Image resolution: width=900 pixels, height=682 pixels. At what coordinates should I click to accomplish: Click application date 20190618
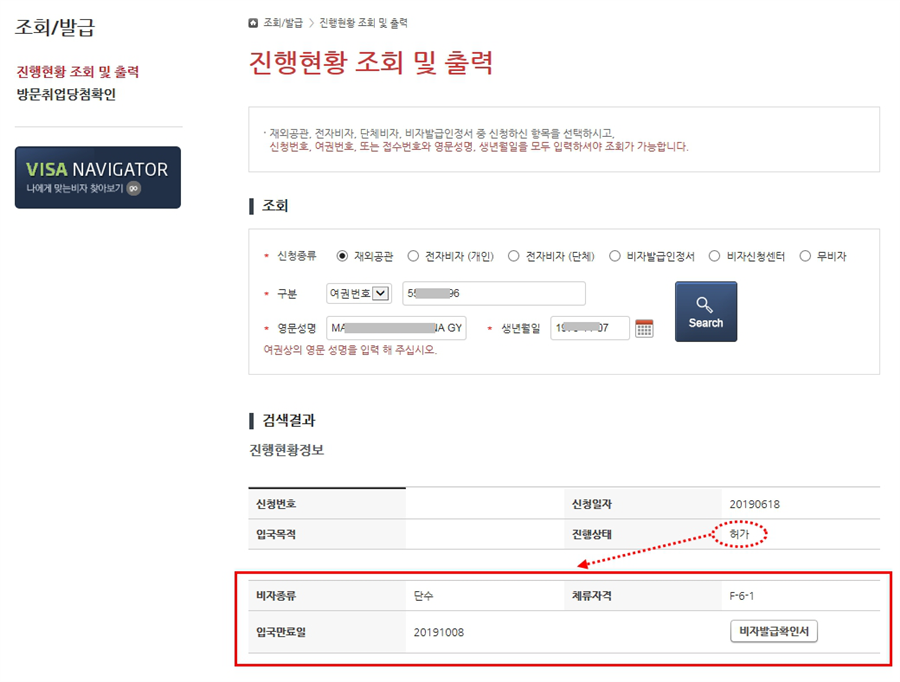point(754,504)
